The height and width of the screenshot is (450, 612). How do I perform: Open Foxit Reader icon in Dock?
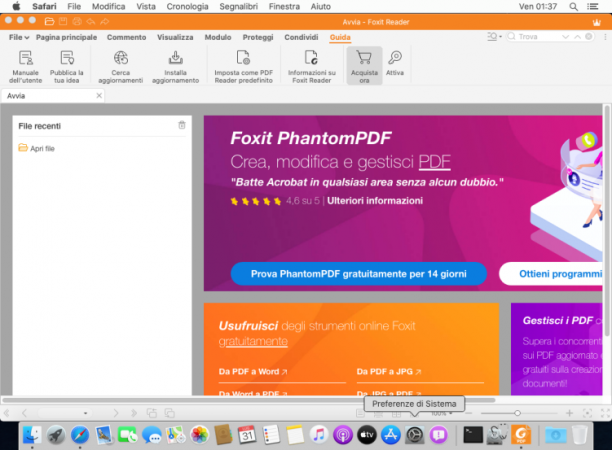pyautogui.click(x=521, y=435)
